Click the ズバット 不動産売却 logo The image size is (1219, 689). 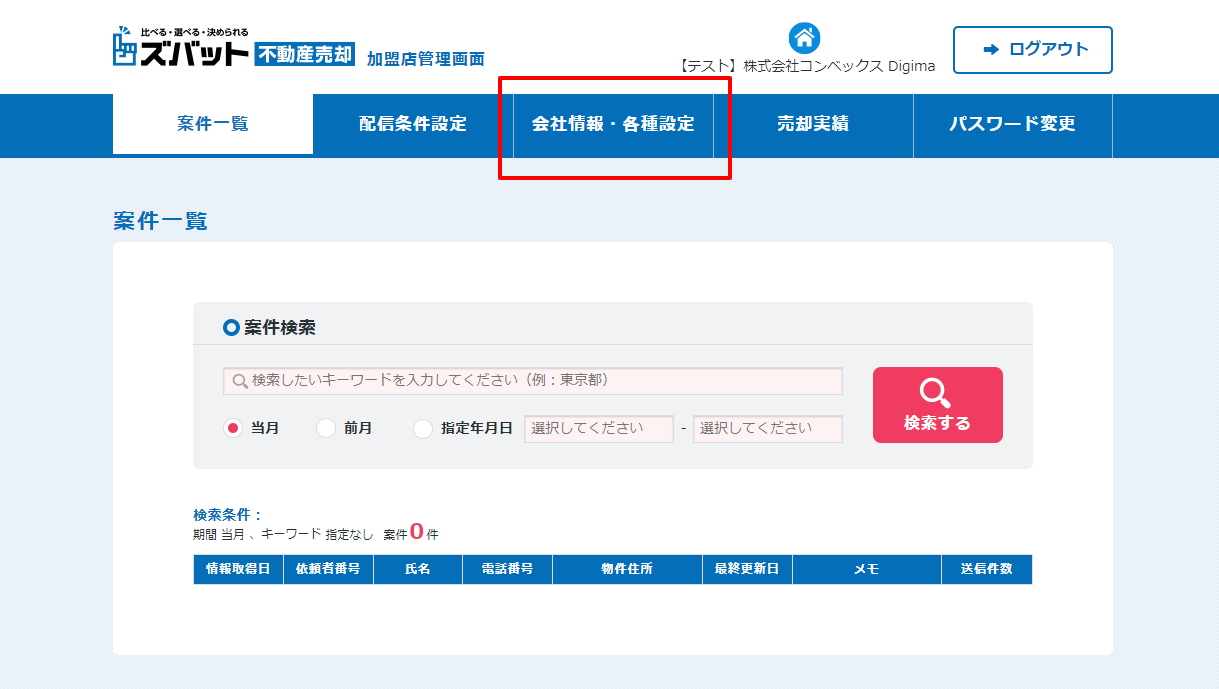[x=233, y=49]
